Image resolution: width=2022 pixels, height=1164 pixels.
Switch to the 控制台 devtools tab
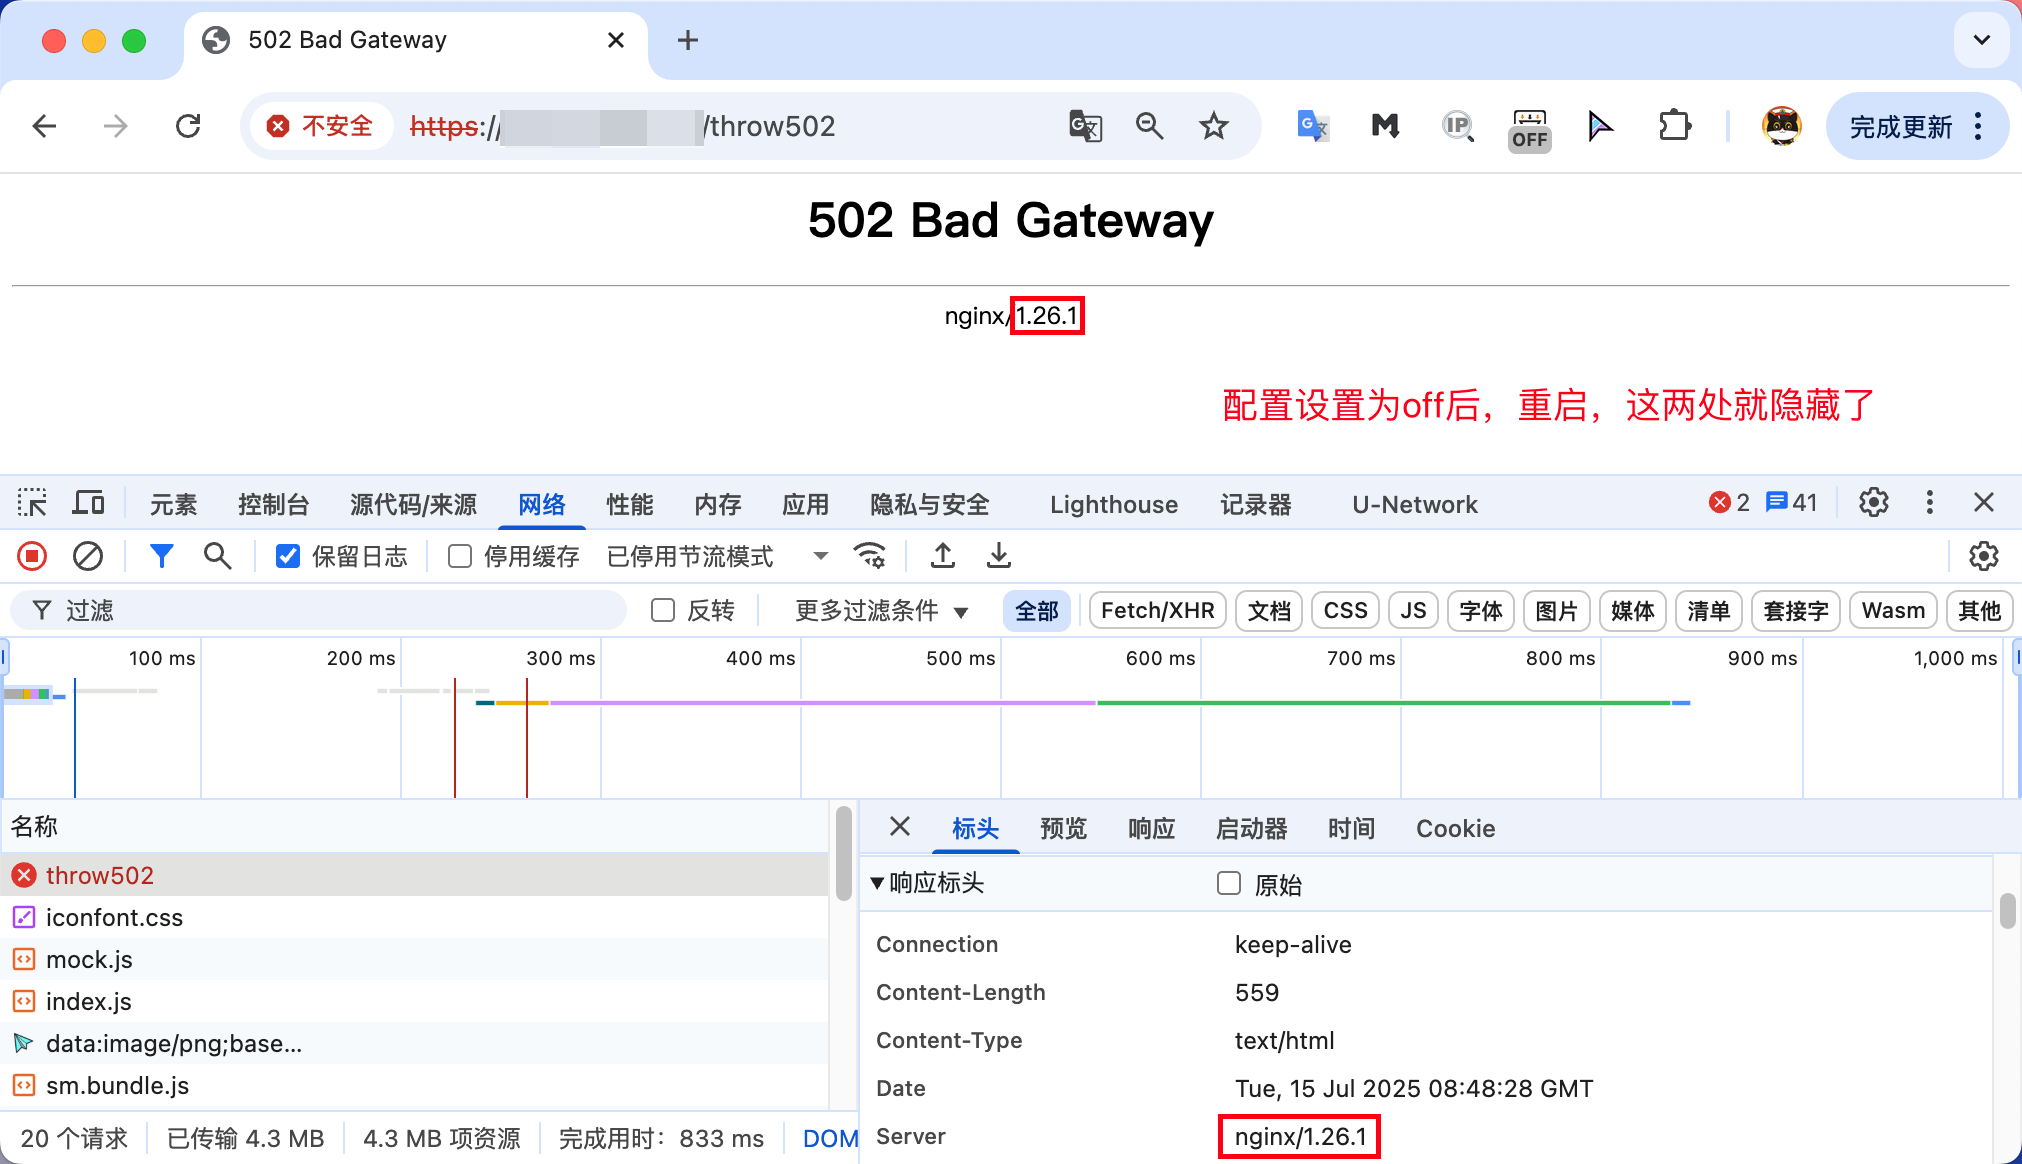click(273, 504)
